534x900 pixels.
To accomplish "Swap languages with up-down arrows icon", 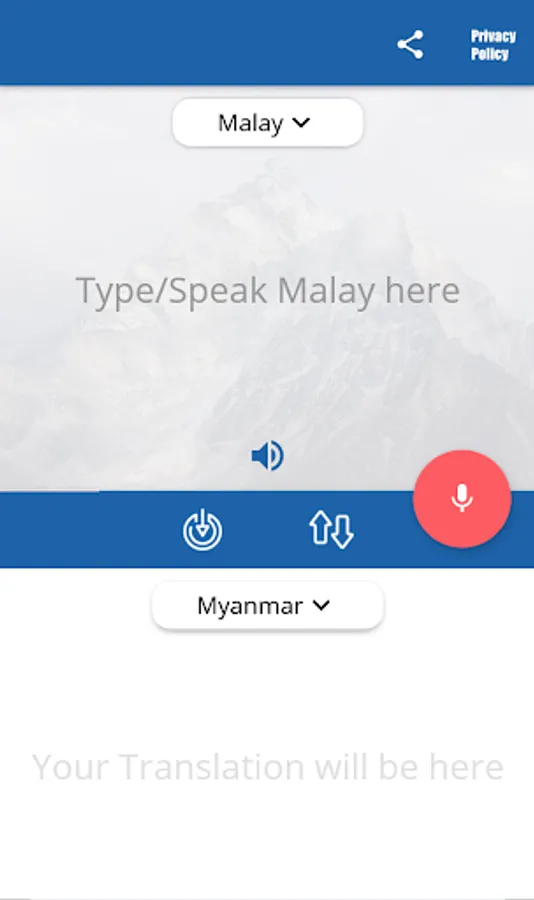I will point(331,529).
